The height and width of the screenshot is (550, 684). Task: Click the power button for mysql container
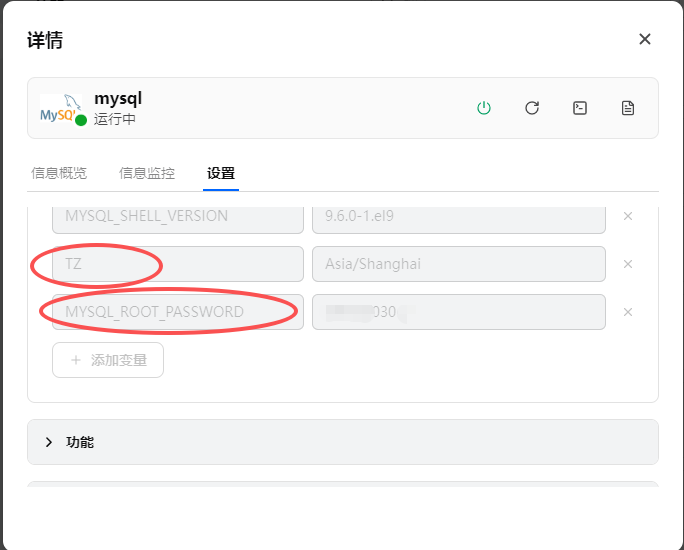click(x=484, y=108)
